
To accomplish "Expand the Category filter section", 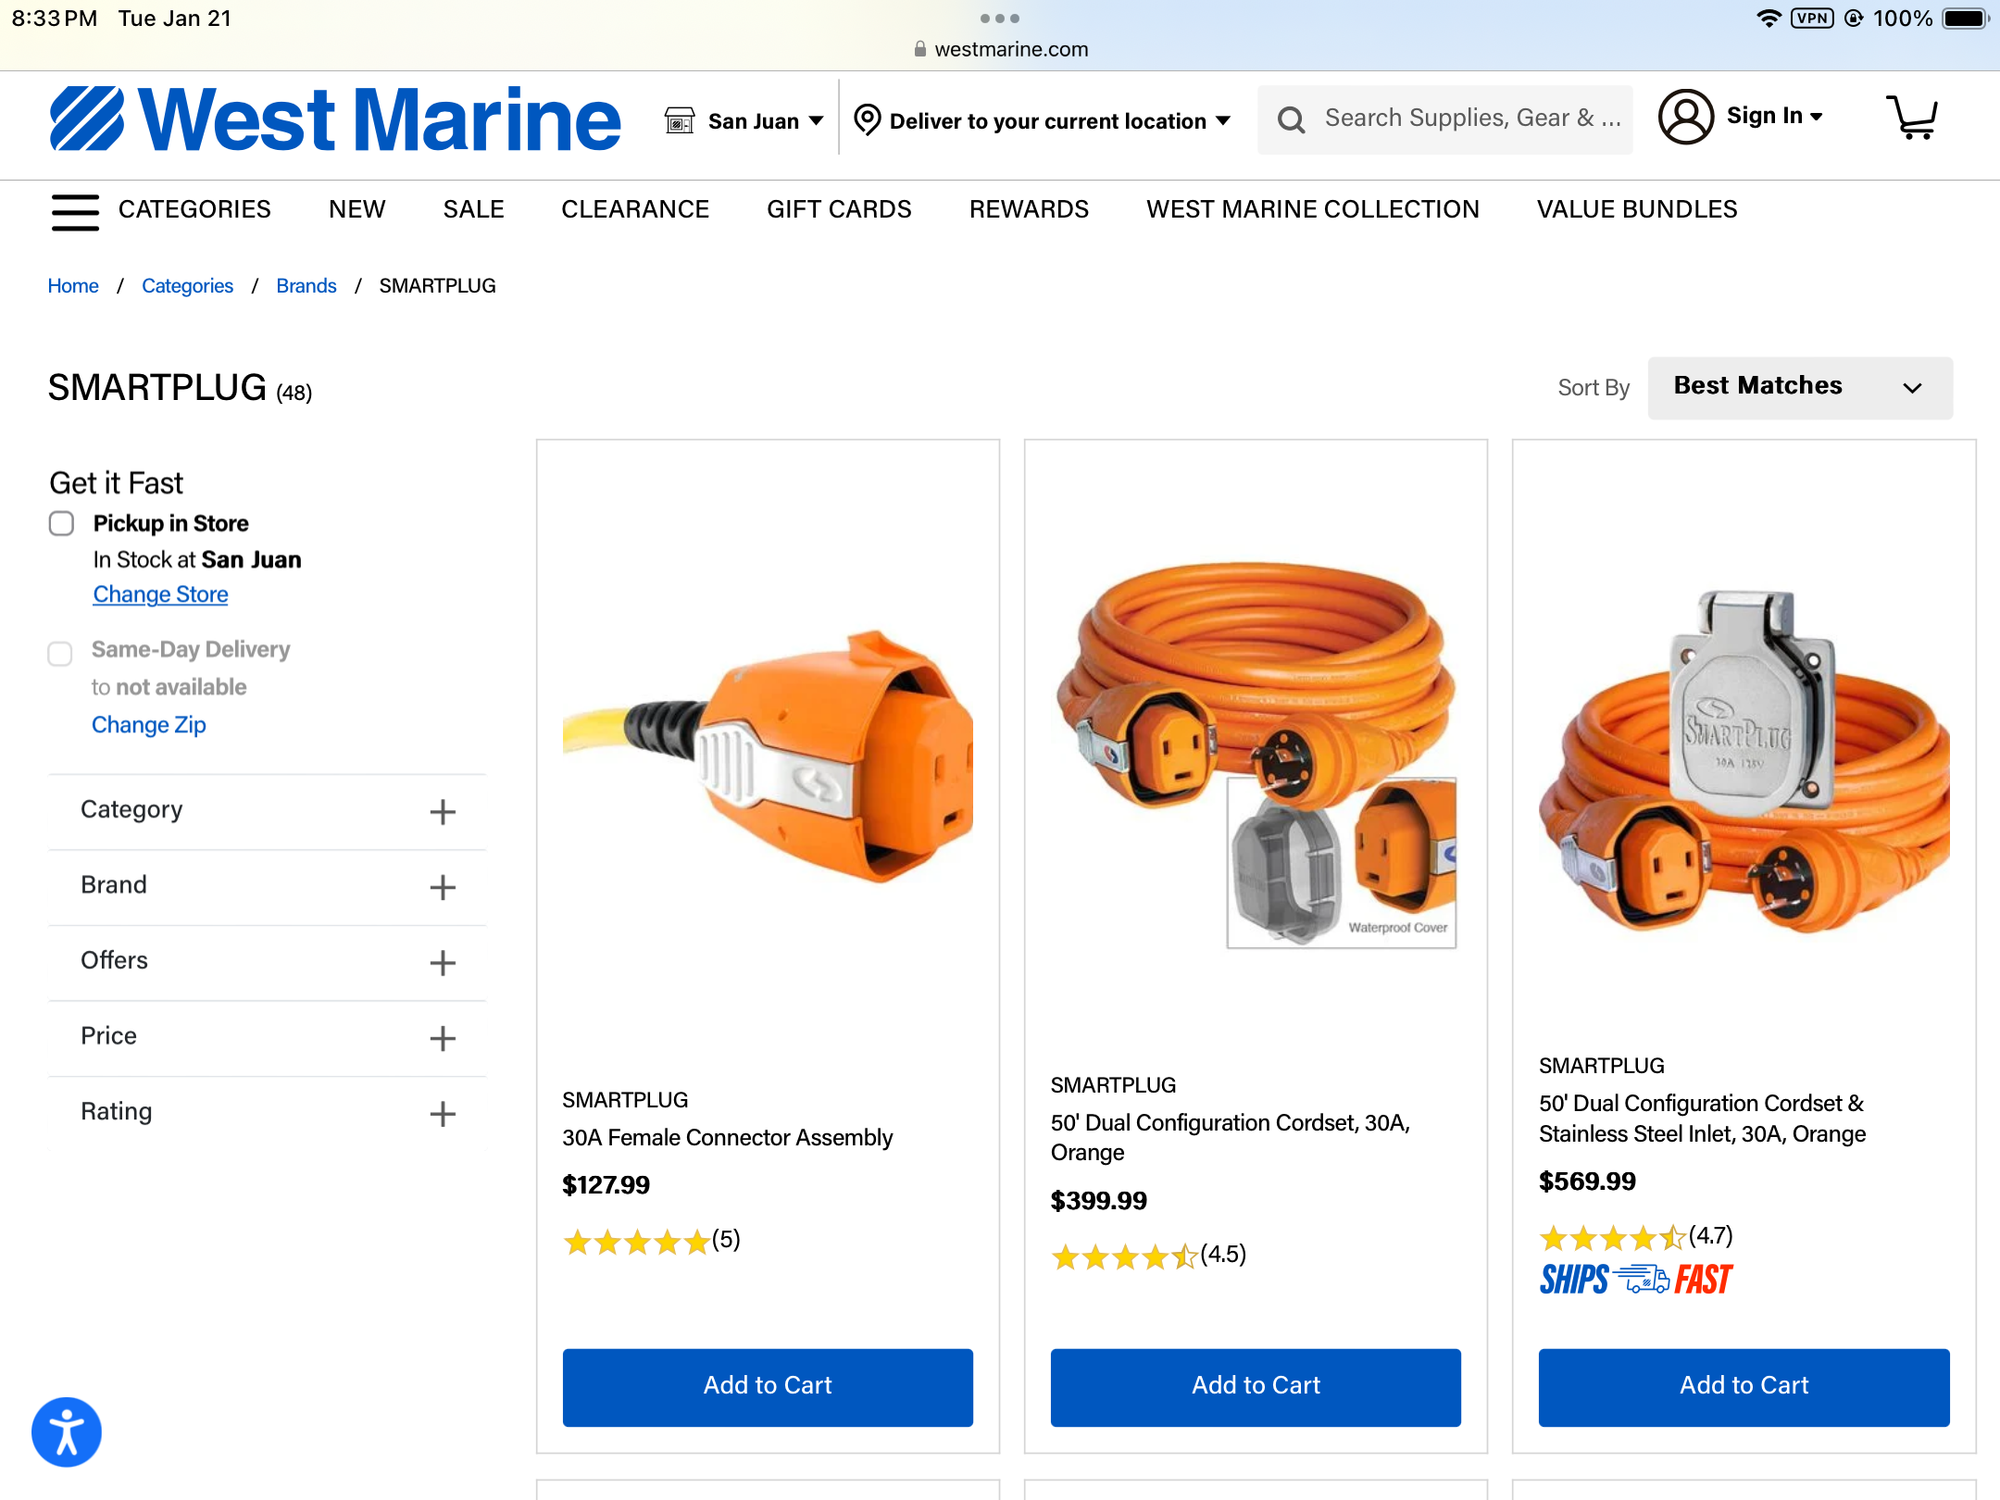I will coord(442,811).
